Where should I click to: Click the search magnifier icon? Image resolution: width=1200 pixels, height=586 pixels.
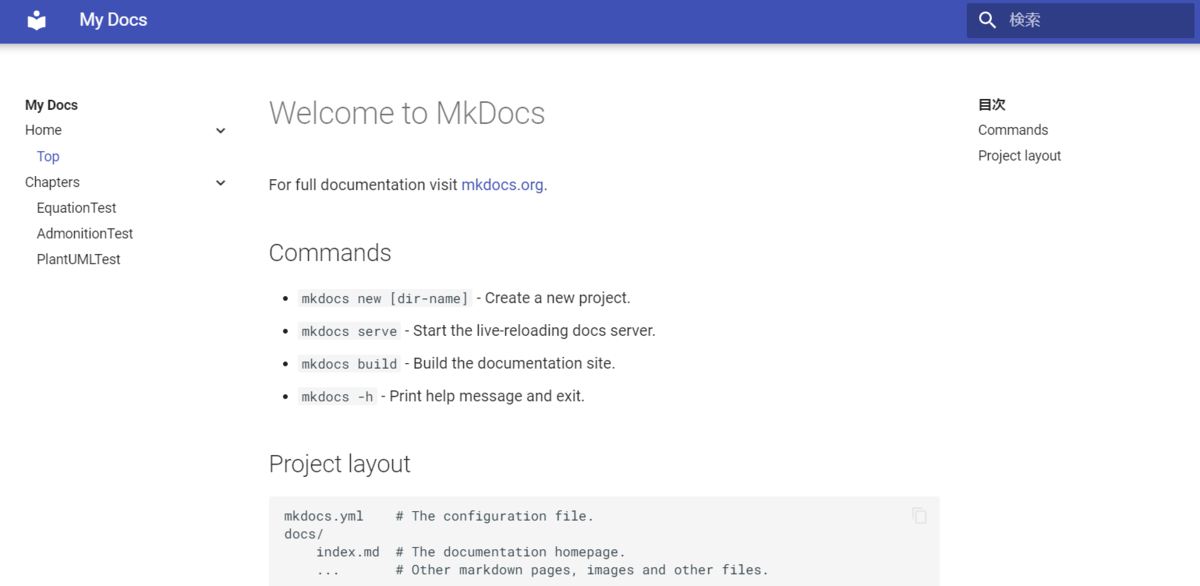pos(987,20)
